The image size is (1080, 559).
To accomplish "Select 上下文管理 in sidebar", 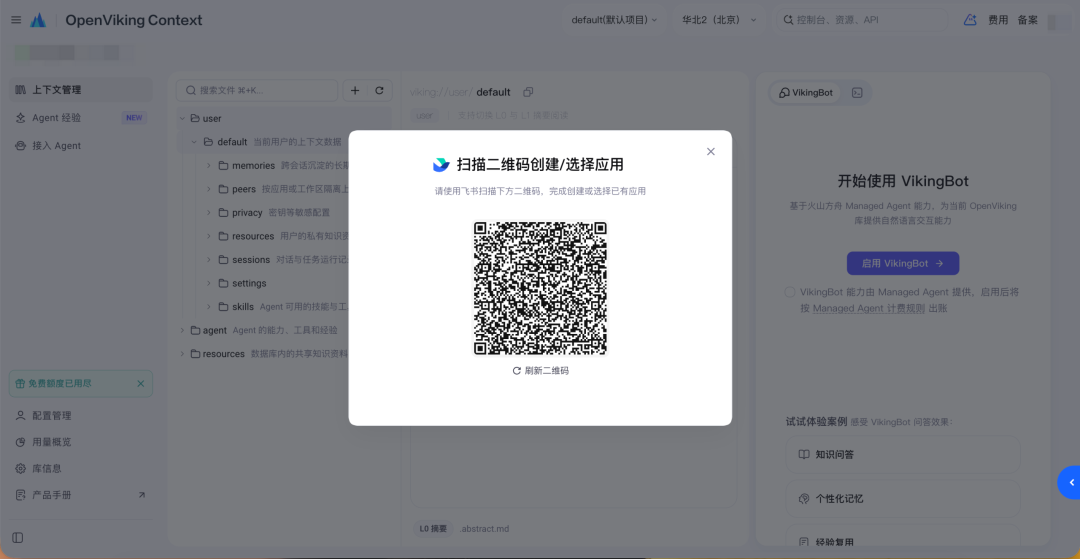I will [81, 89].
